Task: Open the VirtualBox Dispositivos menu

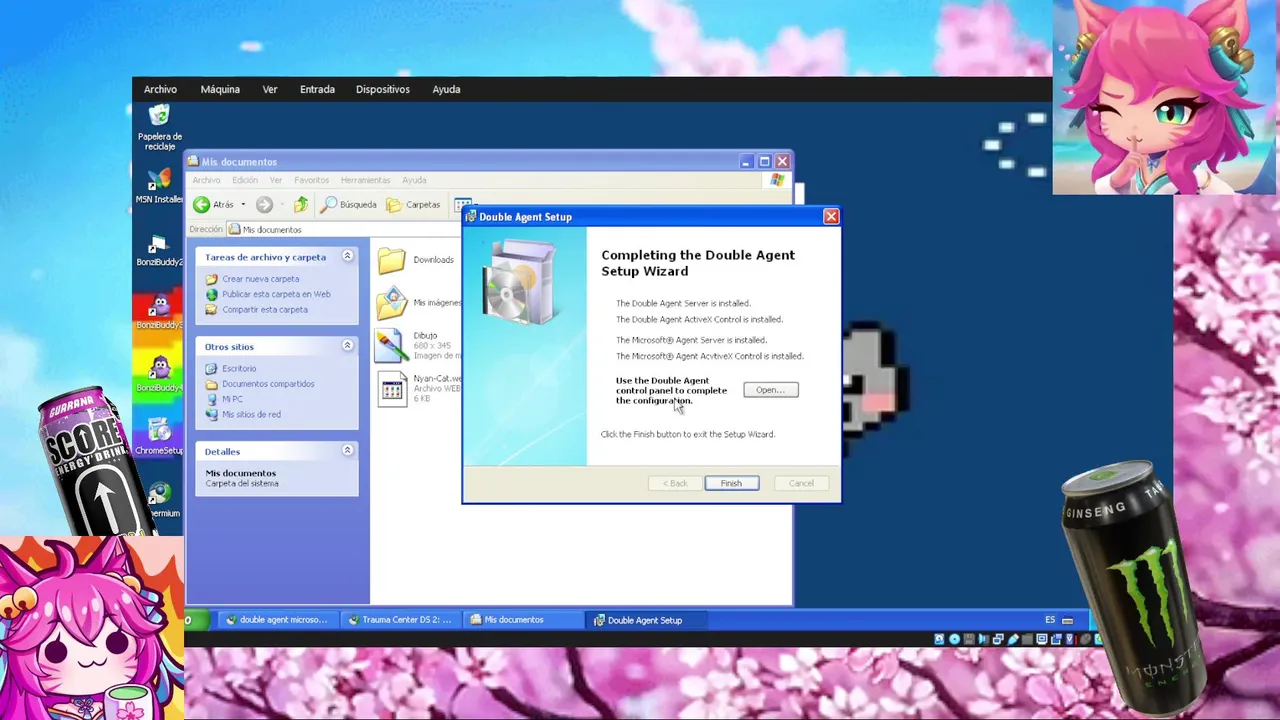Action: pyautogui.click(x=383, y=89)
